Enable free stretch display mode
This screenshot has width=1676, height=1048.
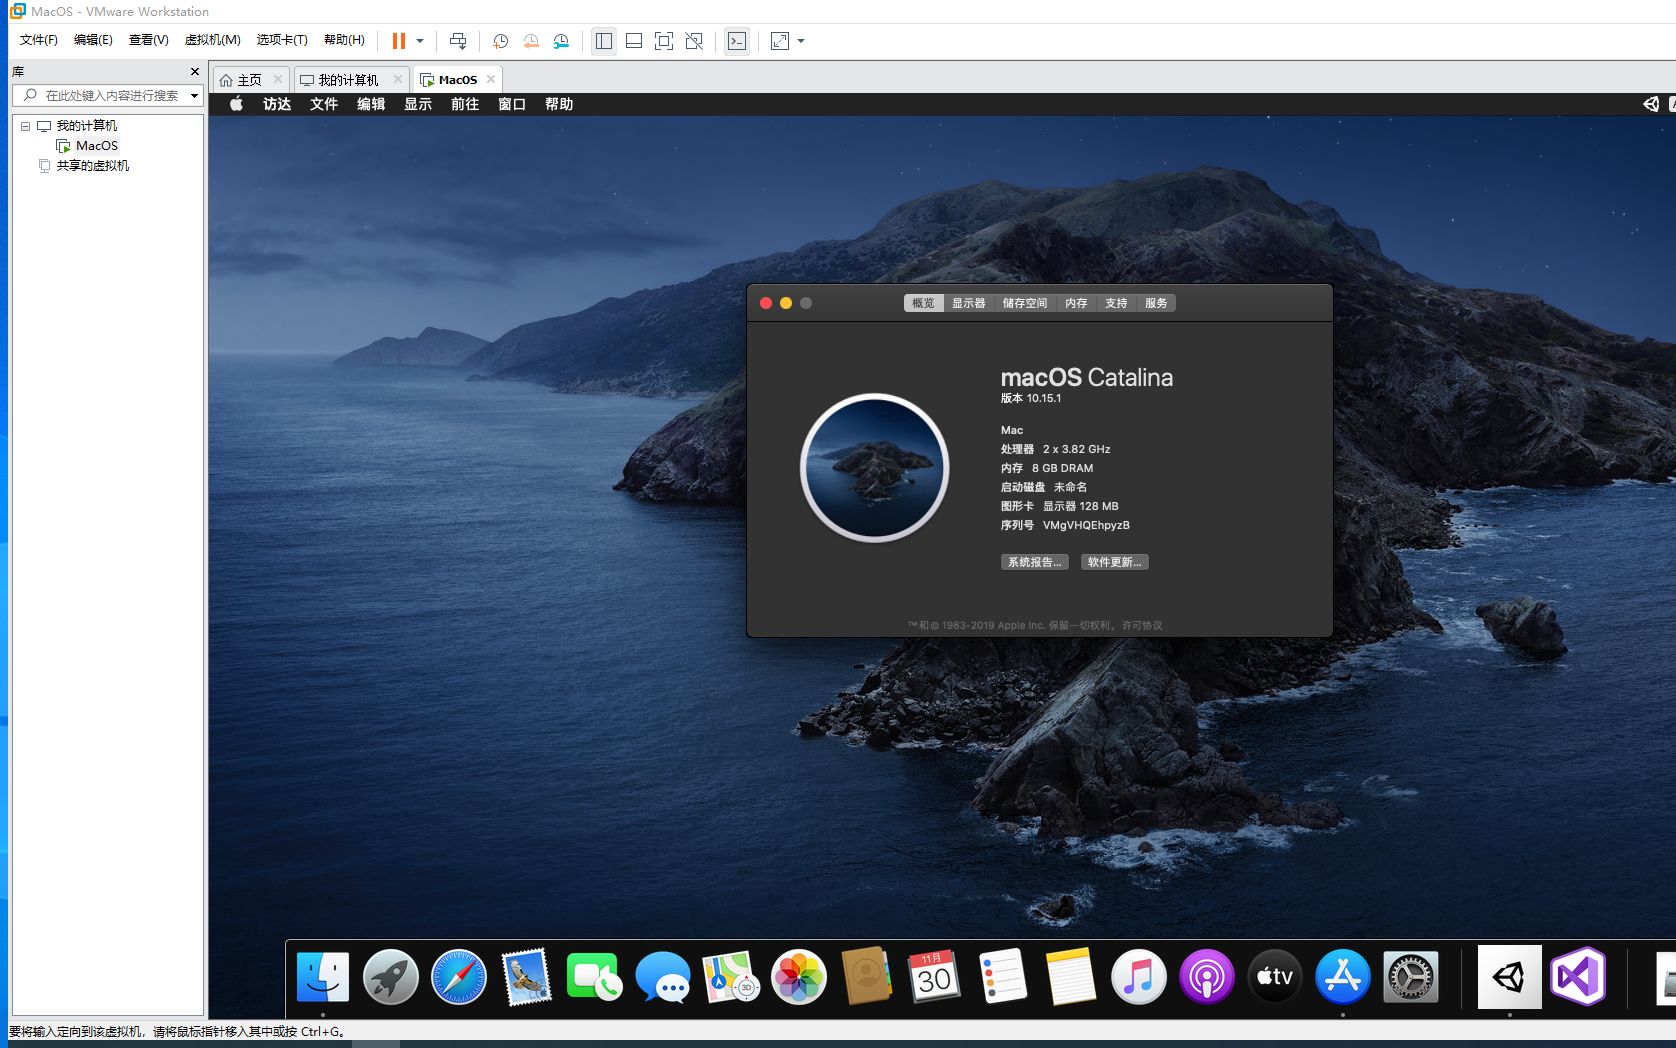point(694,41)
